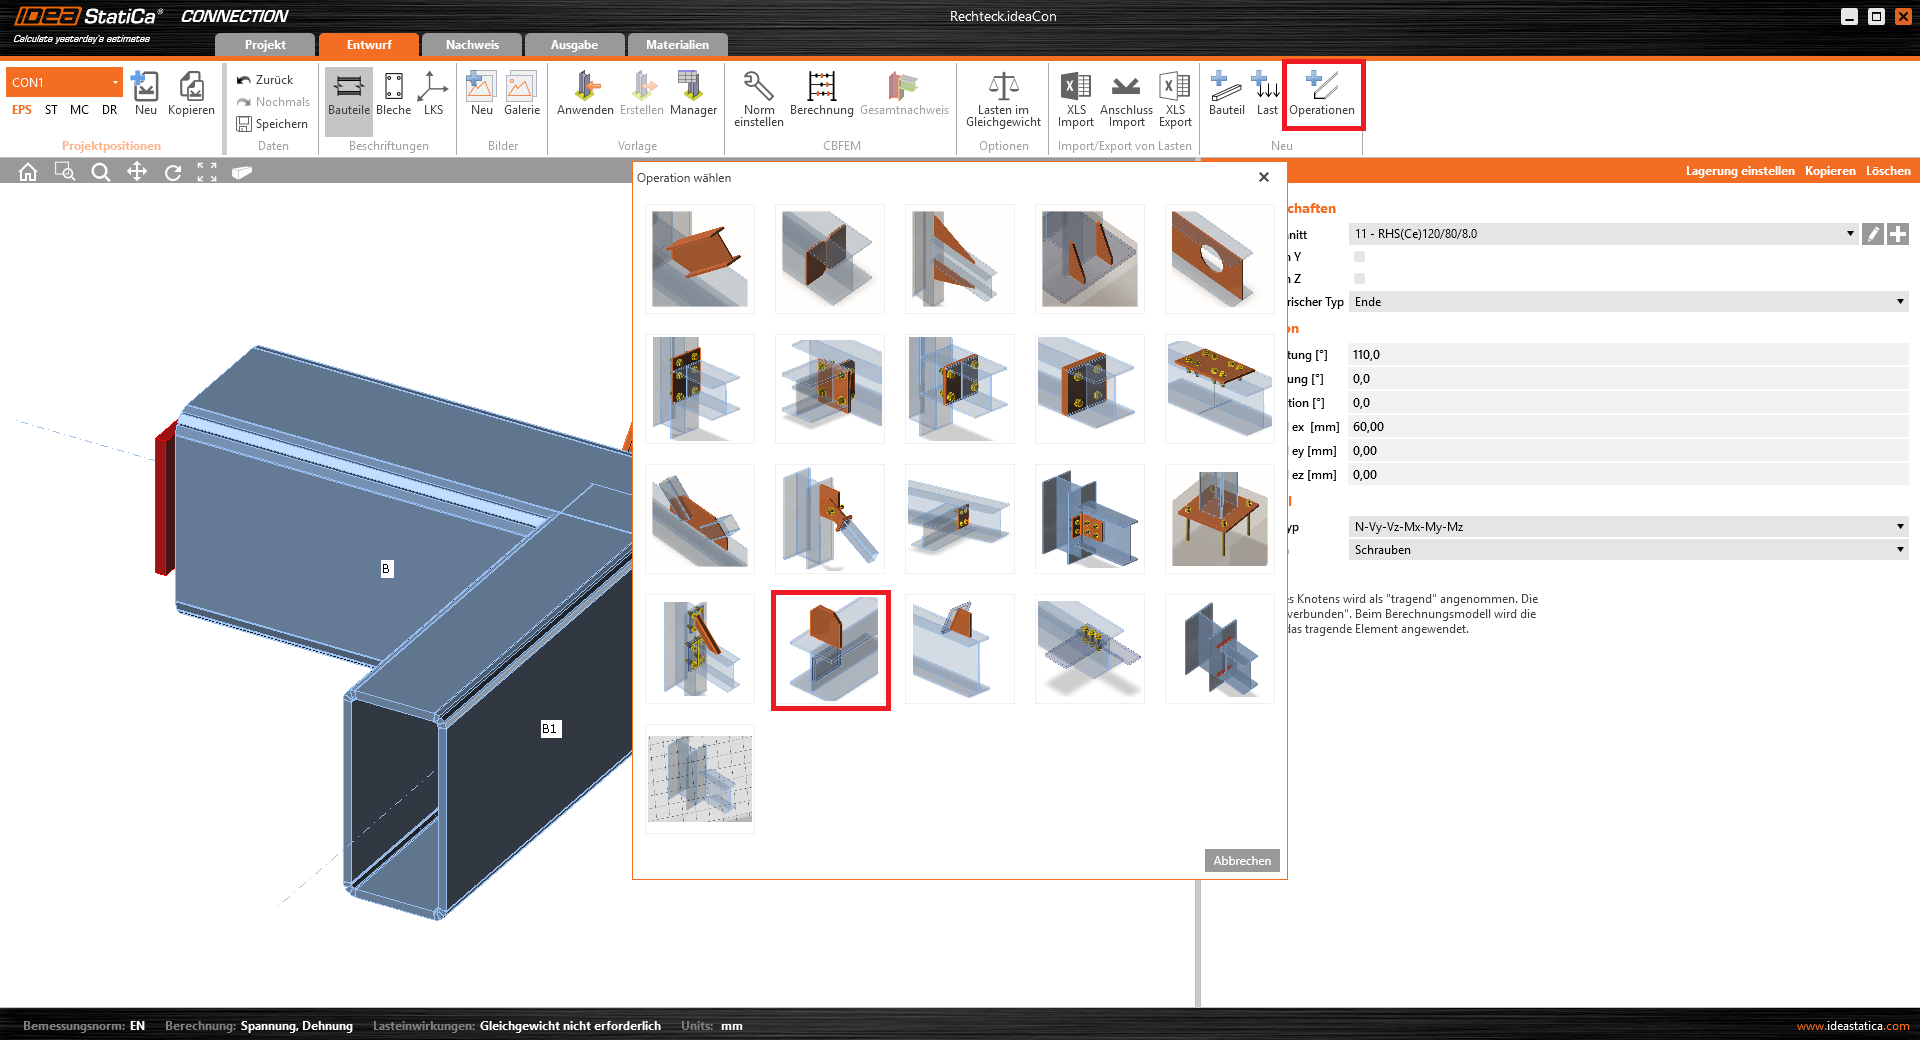Click the home view icon
Image resolution: width=1920 pixels, height=1040 pixels.
click(28, 172)
